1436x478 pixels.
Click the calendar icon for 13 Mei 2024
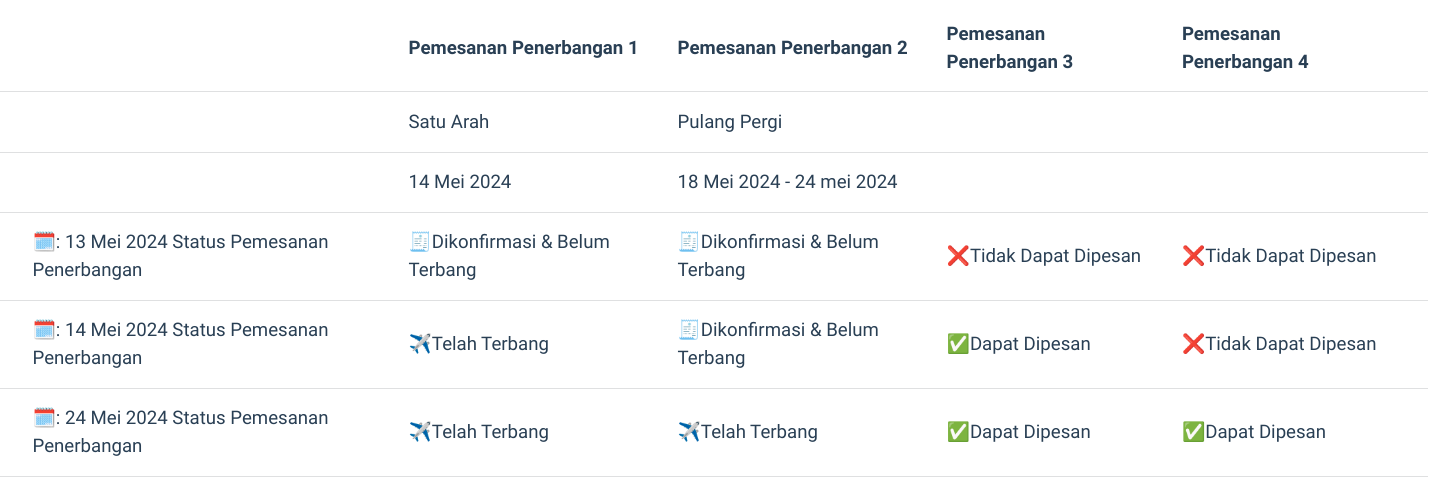click(x=44, y=241)
